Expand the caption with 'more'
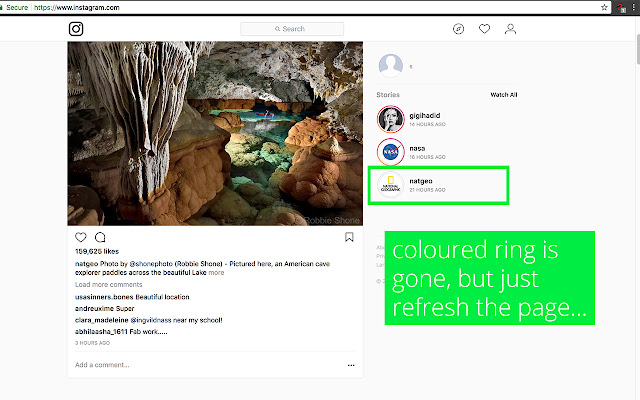Image resolution: width=640 pixels, height=400 pixels. coord(216,272)
